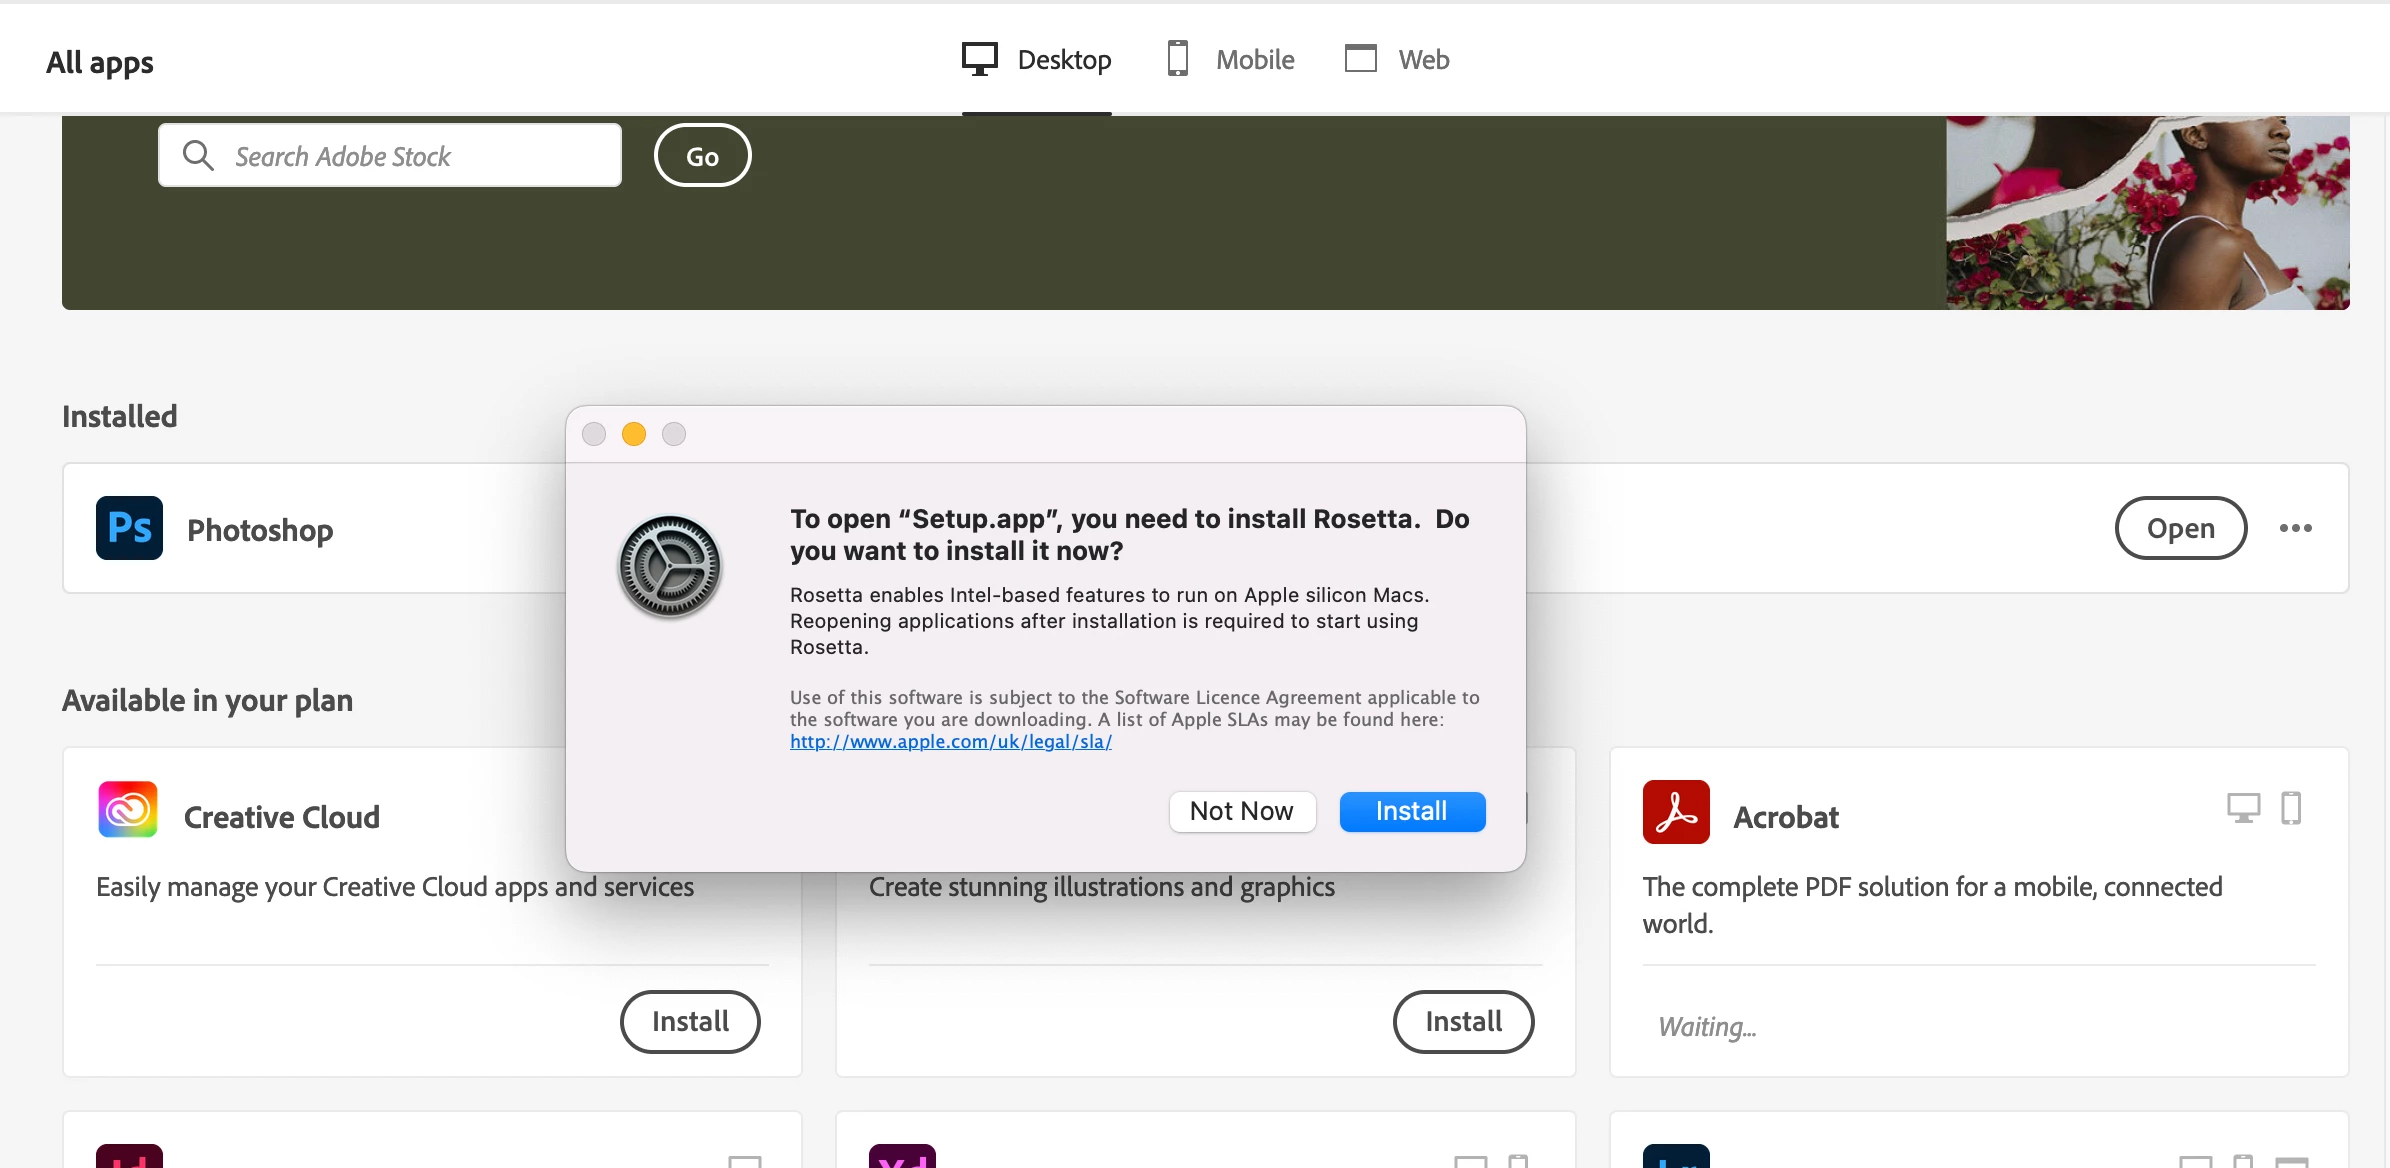Click the Adobe Stock banner photo
Image resolution: width=2390 pixels, height=1168 pixels.
click(x=2146, y=212)
